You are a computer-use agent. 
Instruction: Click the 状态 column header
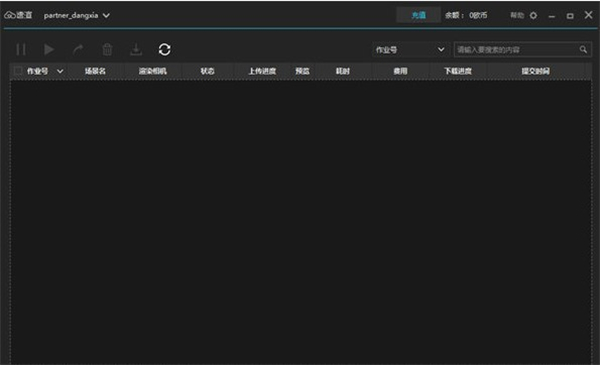point(207,71)
